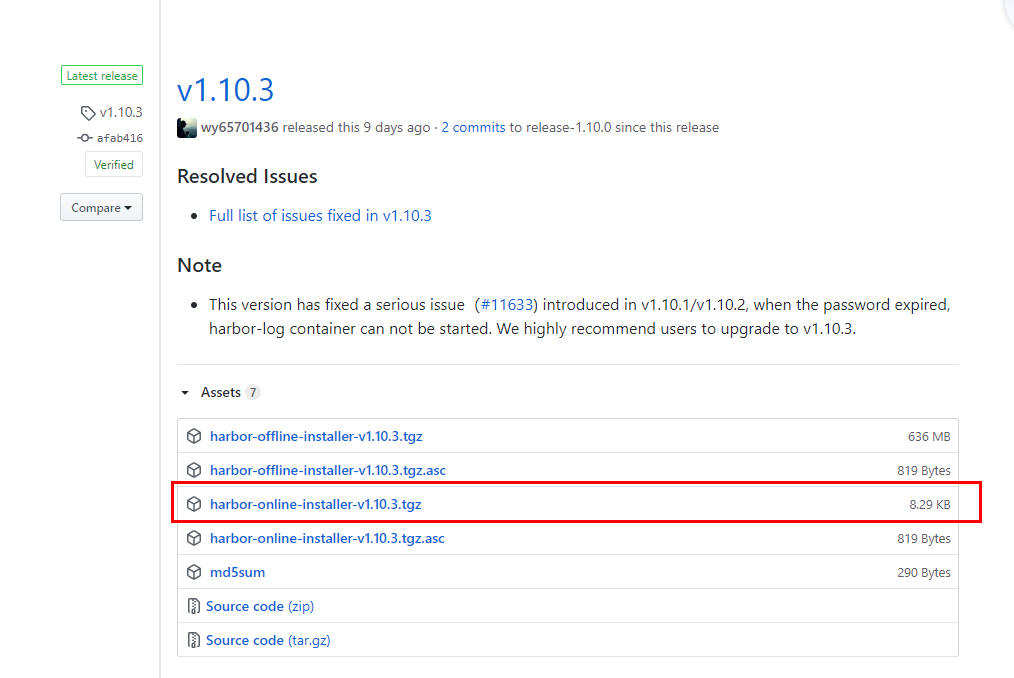Viewport: 1014px width, 678px height.
Task: Download harbor-offline-installer-v1.10.3.tgz.asc signature
Action: (328, 470)
